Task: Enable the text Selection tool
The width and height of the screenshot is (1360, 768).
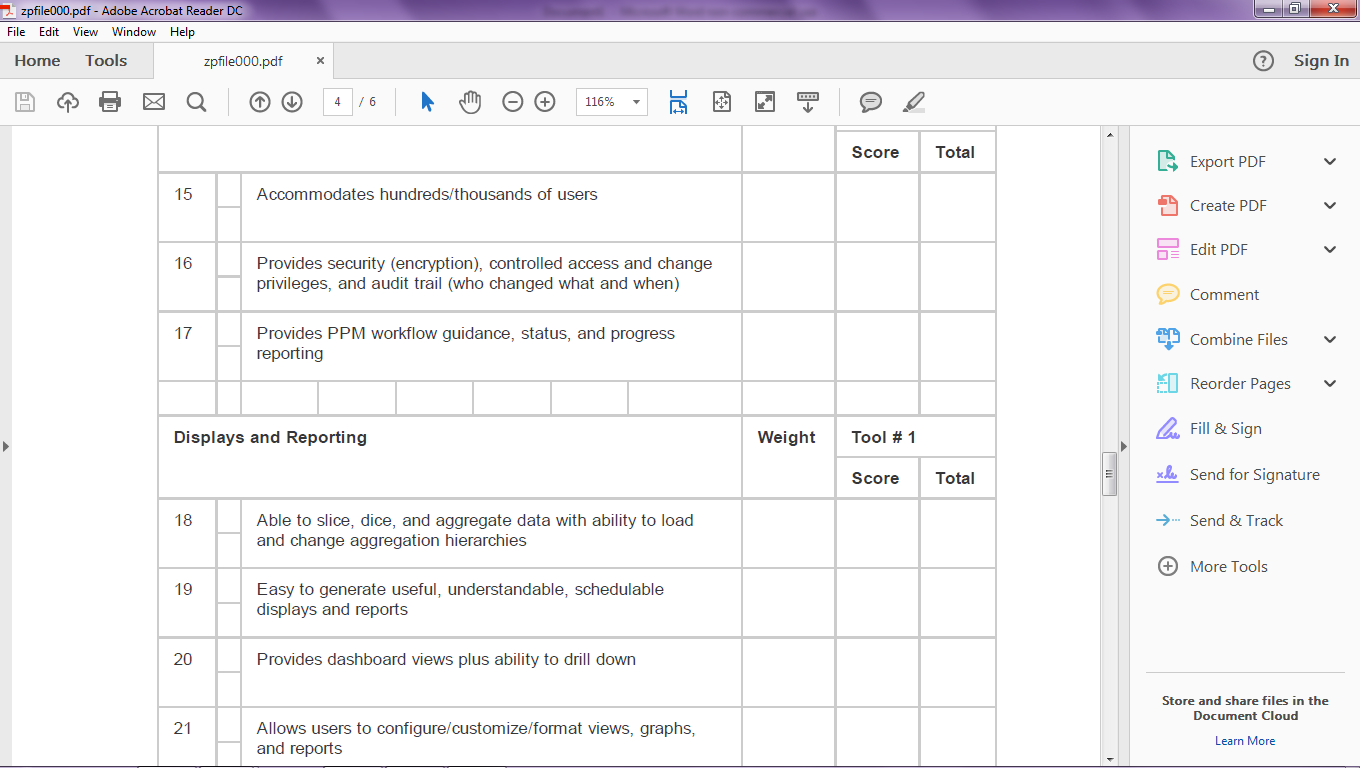Action: coord(425,101)
